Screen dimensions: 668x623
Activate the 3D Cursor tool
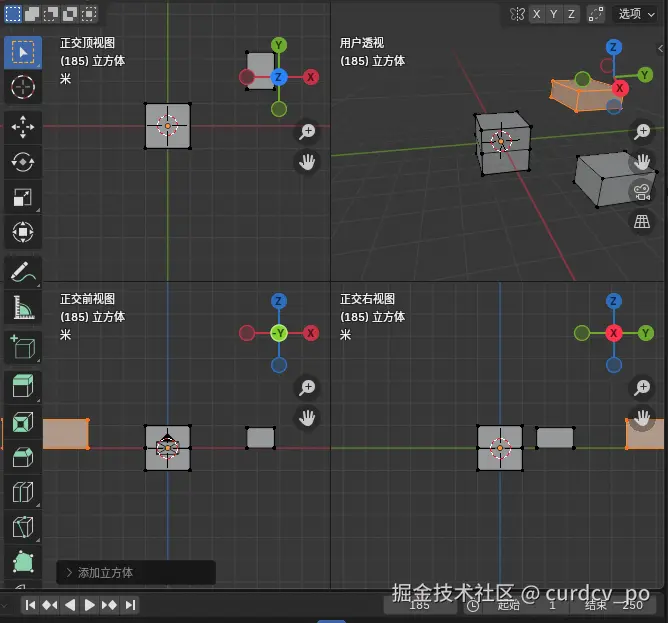(x=23, y=87)
